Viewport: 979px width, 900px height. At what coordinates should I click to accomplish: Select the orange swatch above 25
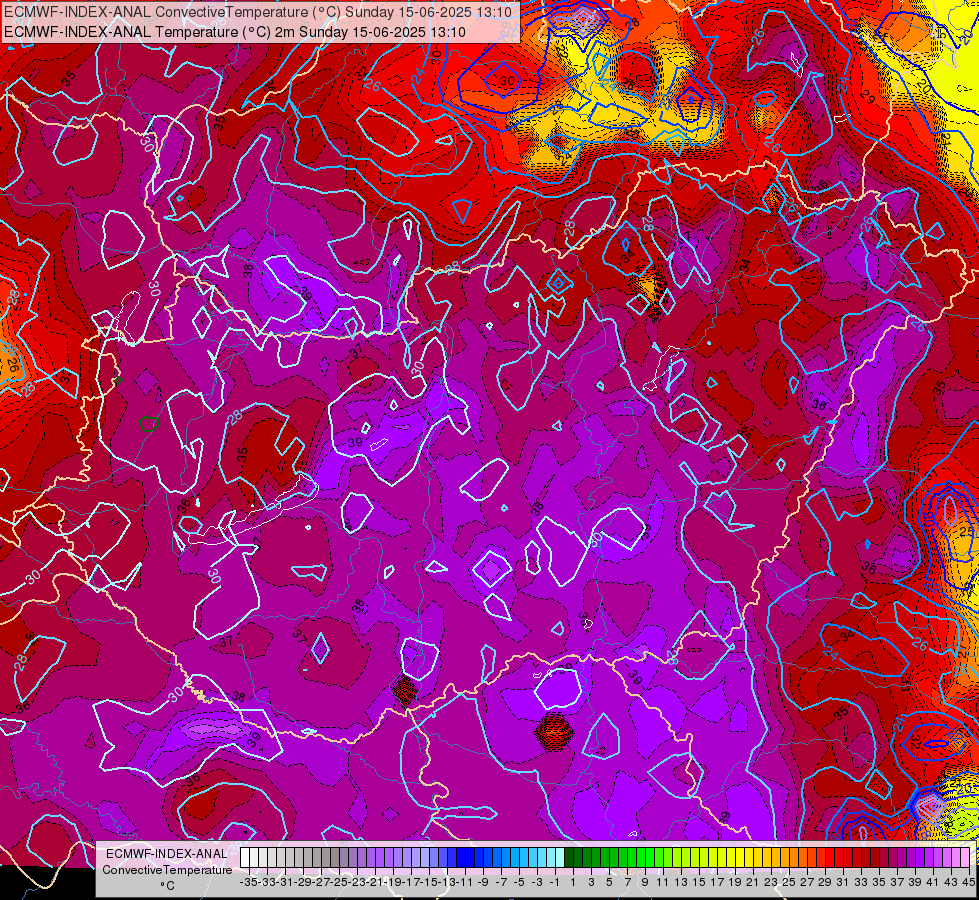[x=785, y=857]
